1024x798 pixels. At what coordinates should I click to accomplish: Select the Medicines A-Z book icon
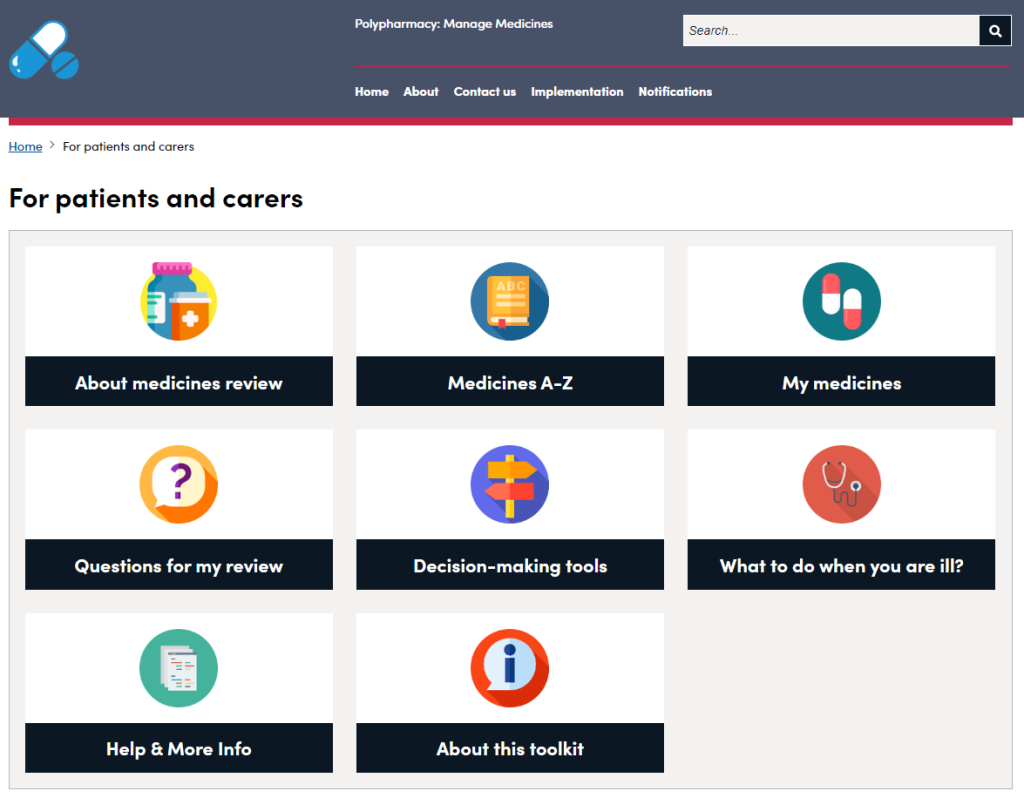pos(510,300)
